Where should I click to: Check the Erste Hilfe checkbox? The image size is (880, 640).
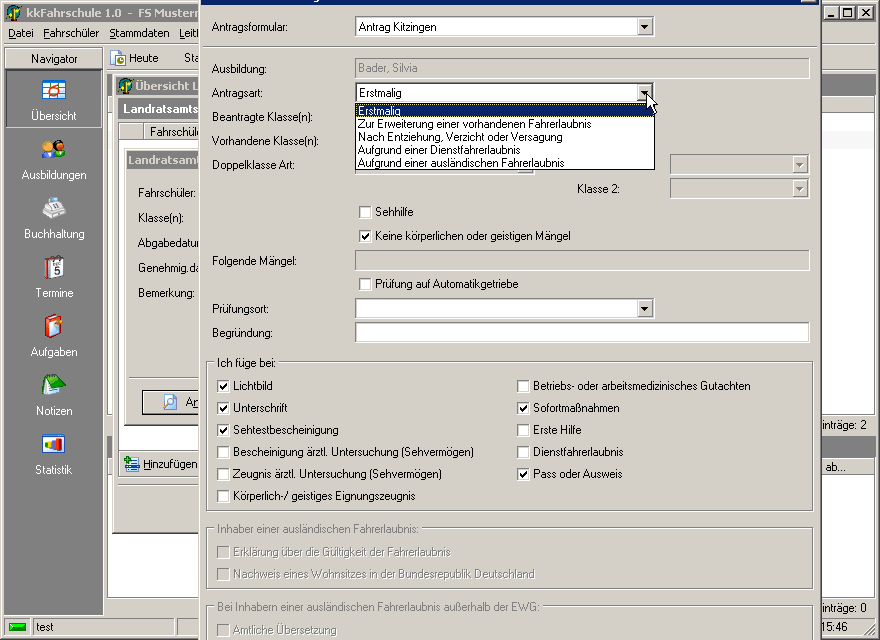(x=523, y=430)
